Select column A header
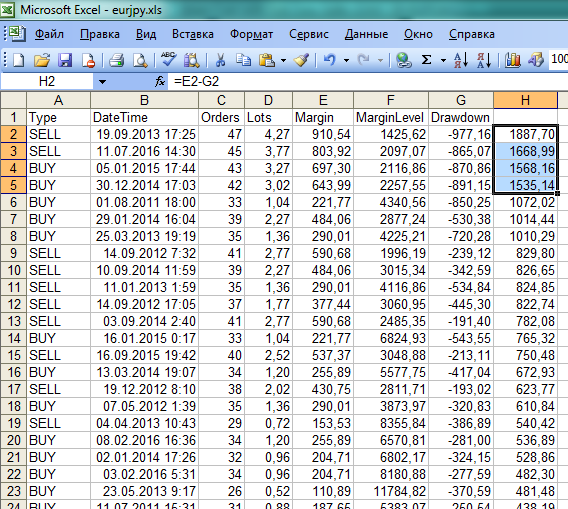The image size is (568, 509). pos(58,100)
